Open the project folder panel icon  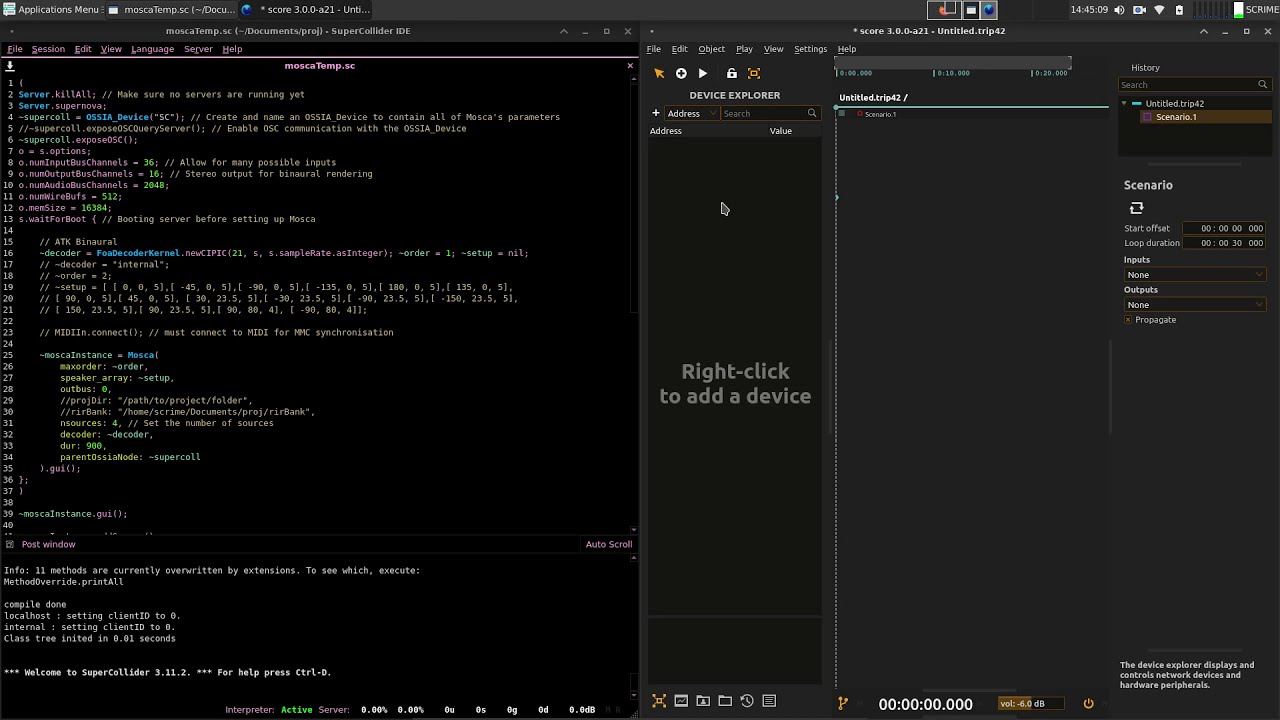click(x=725, y=701)
